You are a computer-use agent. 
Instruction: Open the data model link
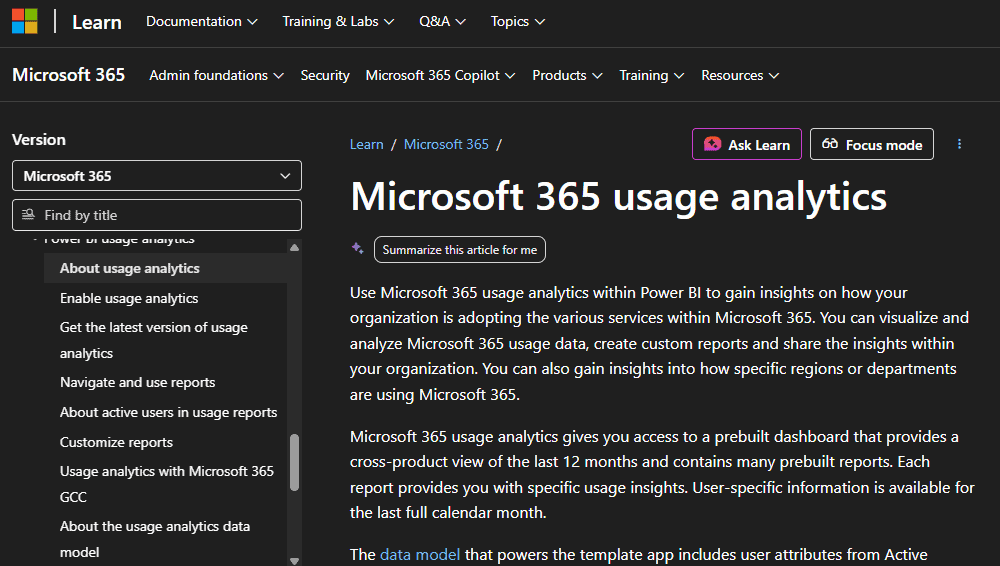420,555
